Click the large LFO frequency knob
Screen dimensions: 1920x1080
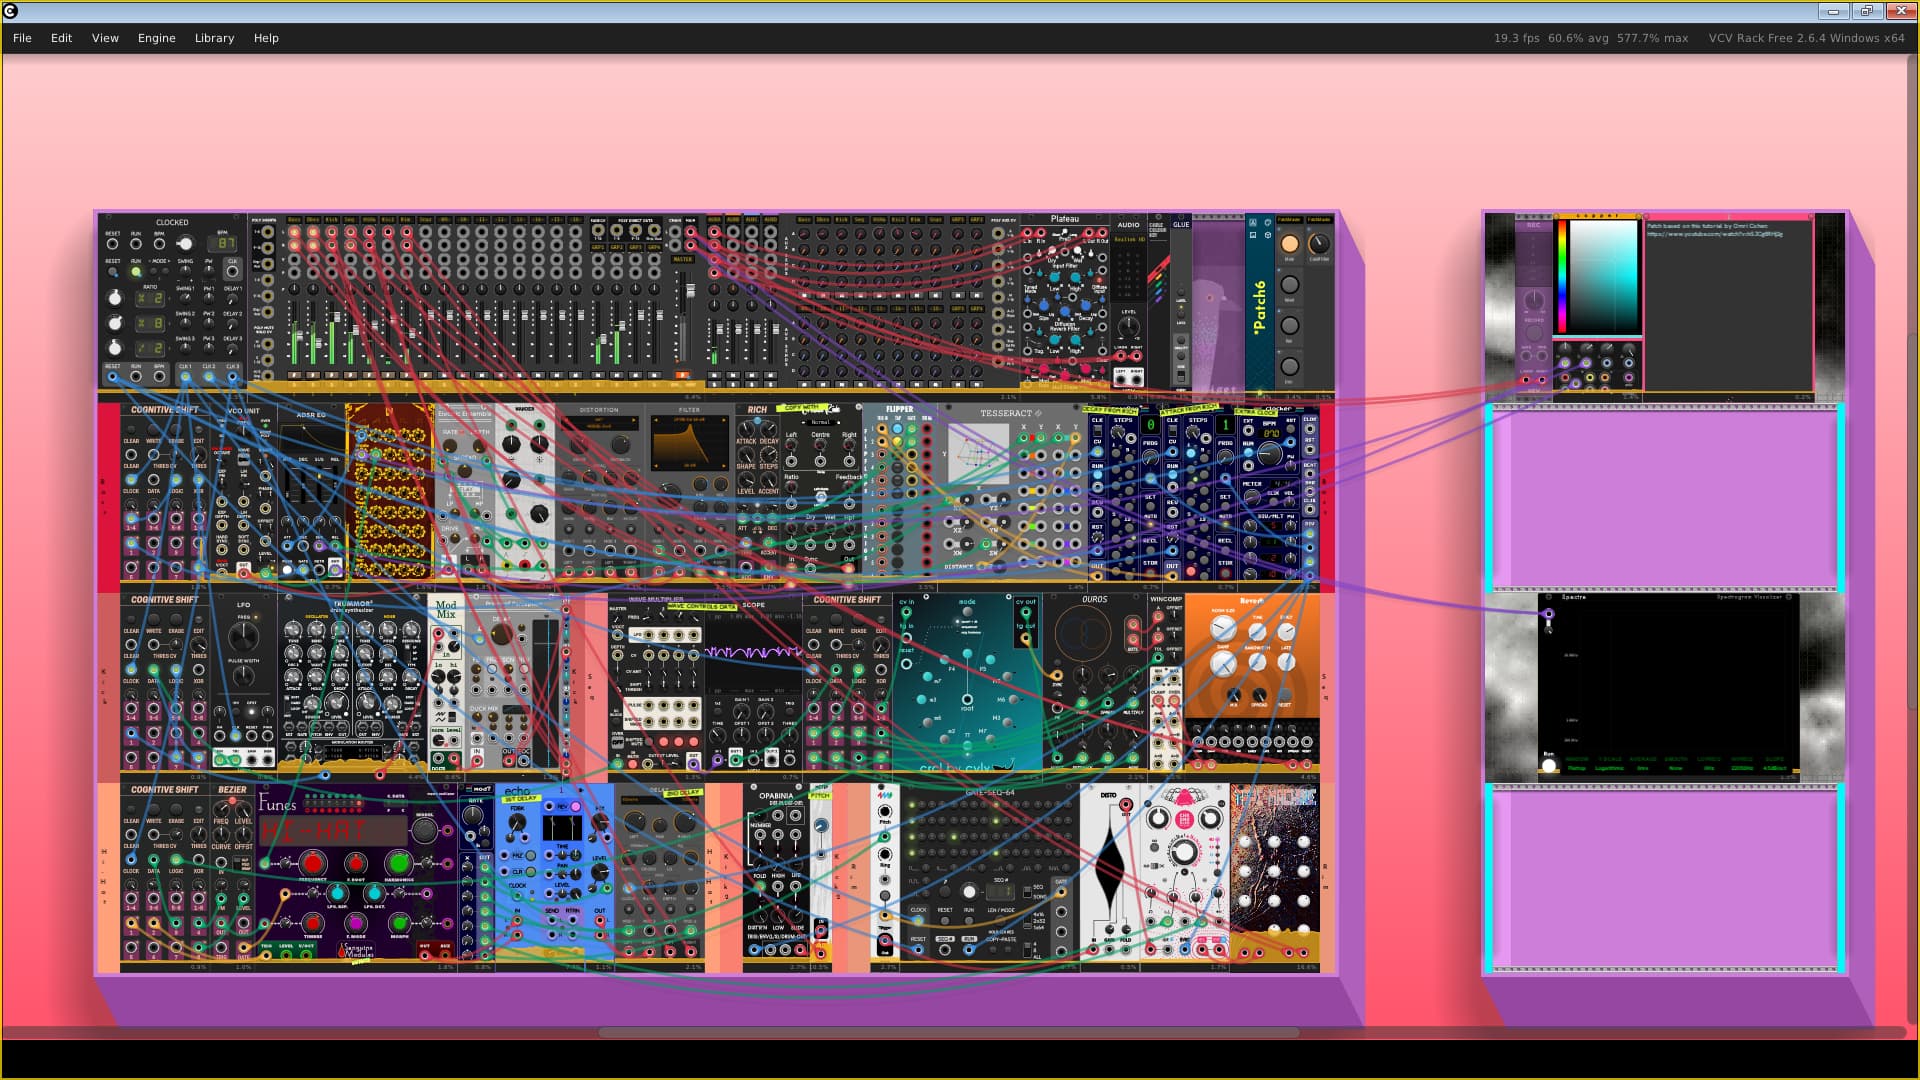click(243, 635)
